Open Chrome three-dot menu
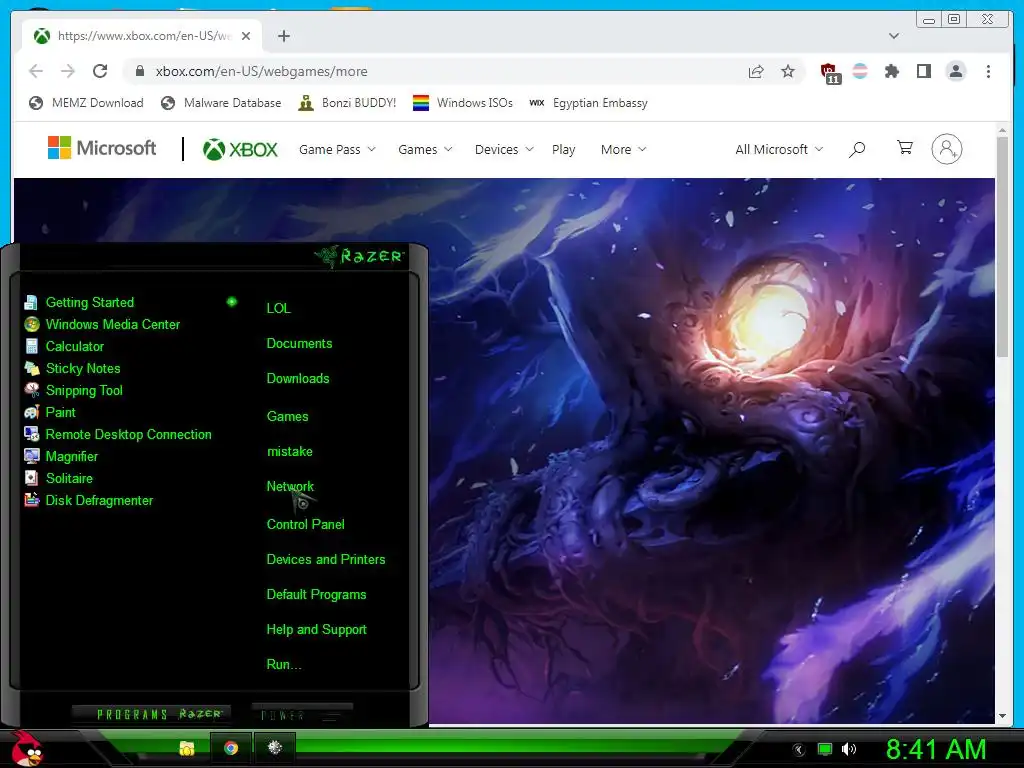Image resolution: width=1024 pixels, height=768 pixels. (988, 71)
